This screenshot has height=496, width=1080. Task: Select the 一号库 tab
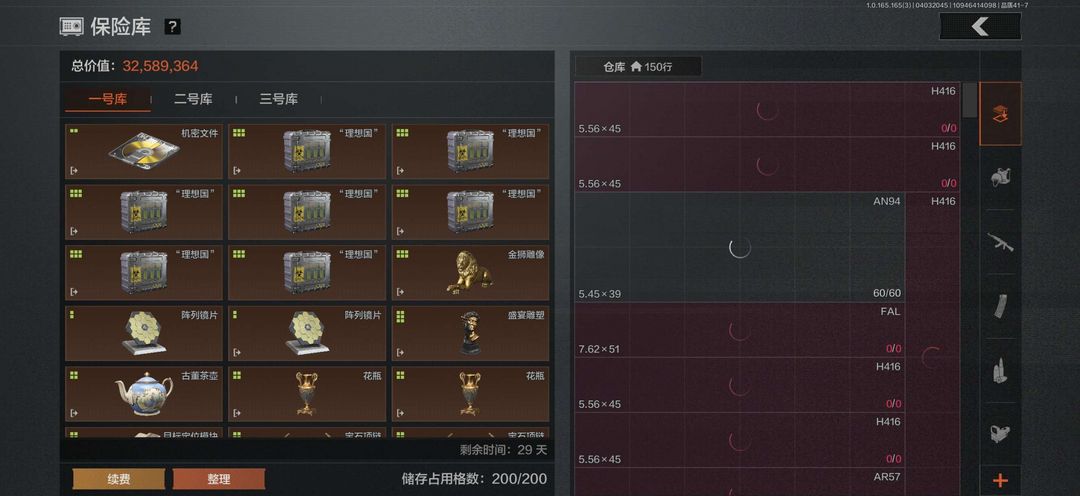[107, 99]
